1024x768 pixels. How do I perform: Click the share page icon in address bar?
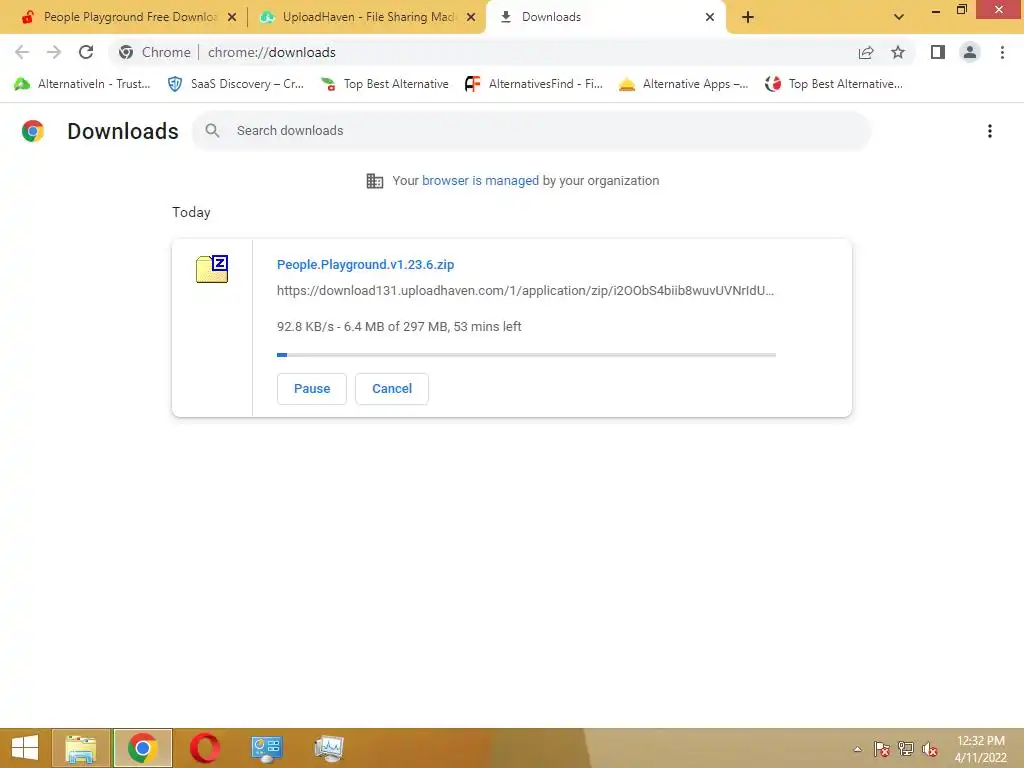click(x=866, y=52)
